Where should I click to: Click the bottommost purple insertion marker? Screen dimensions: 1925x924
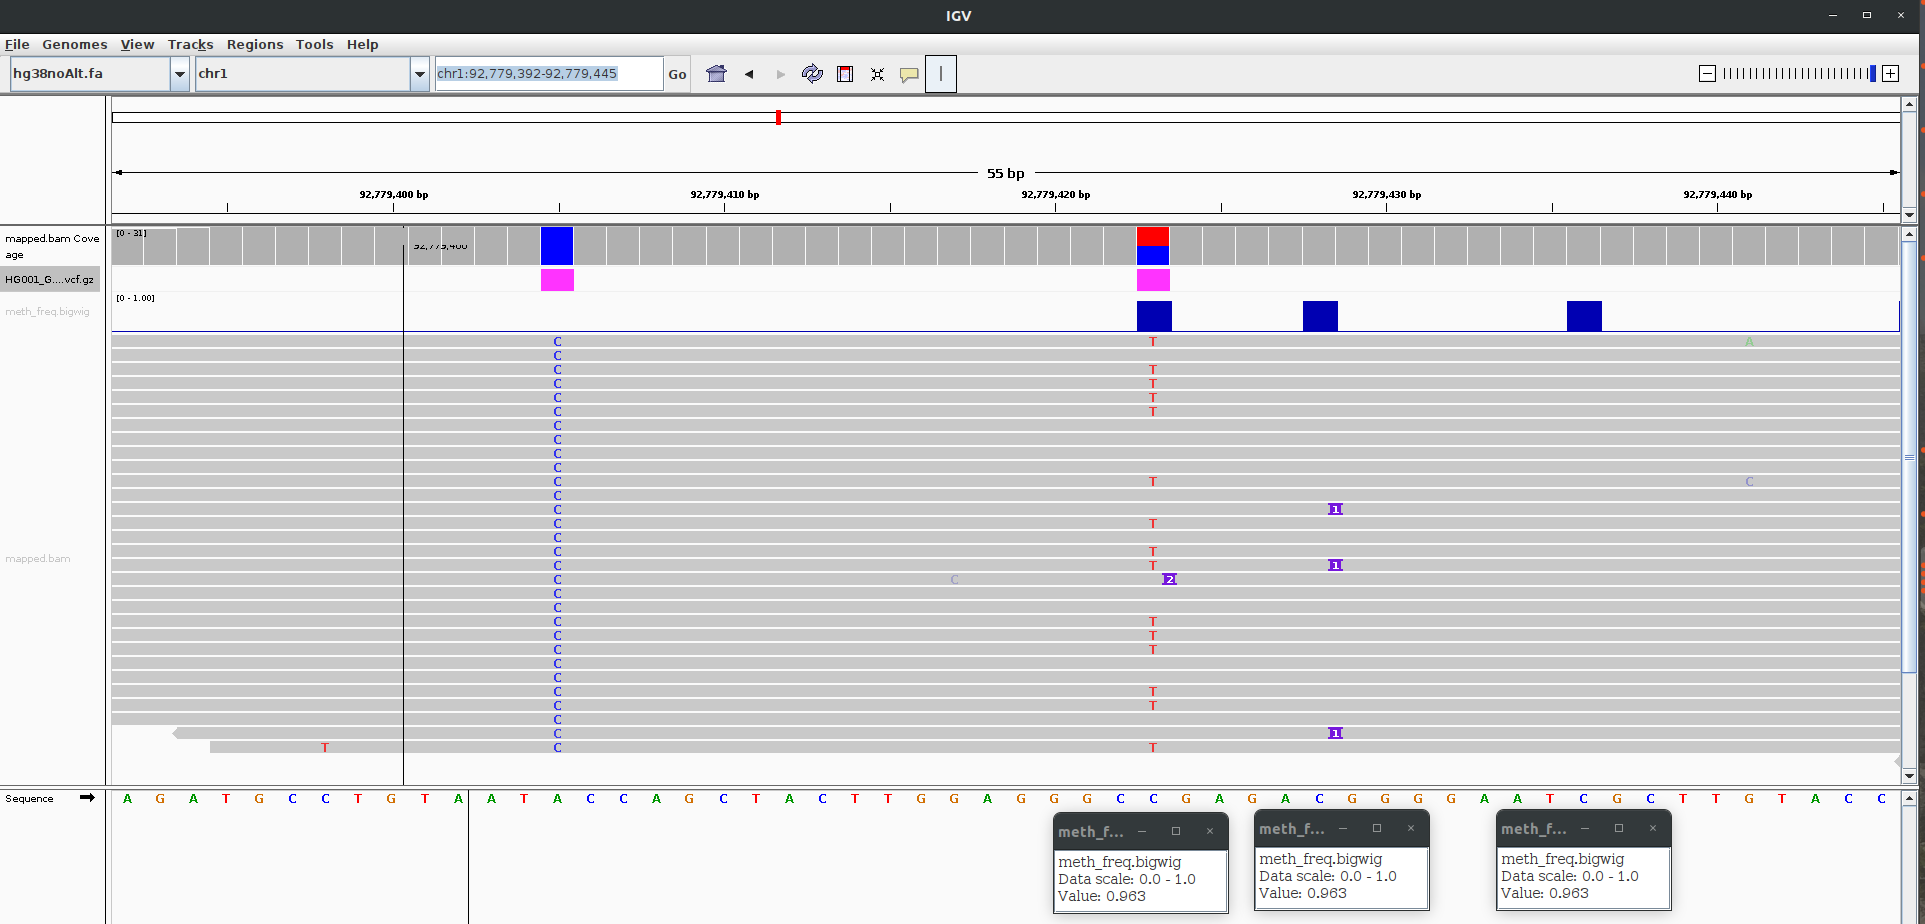[1335, 733]
